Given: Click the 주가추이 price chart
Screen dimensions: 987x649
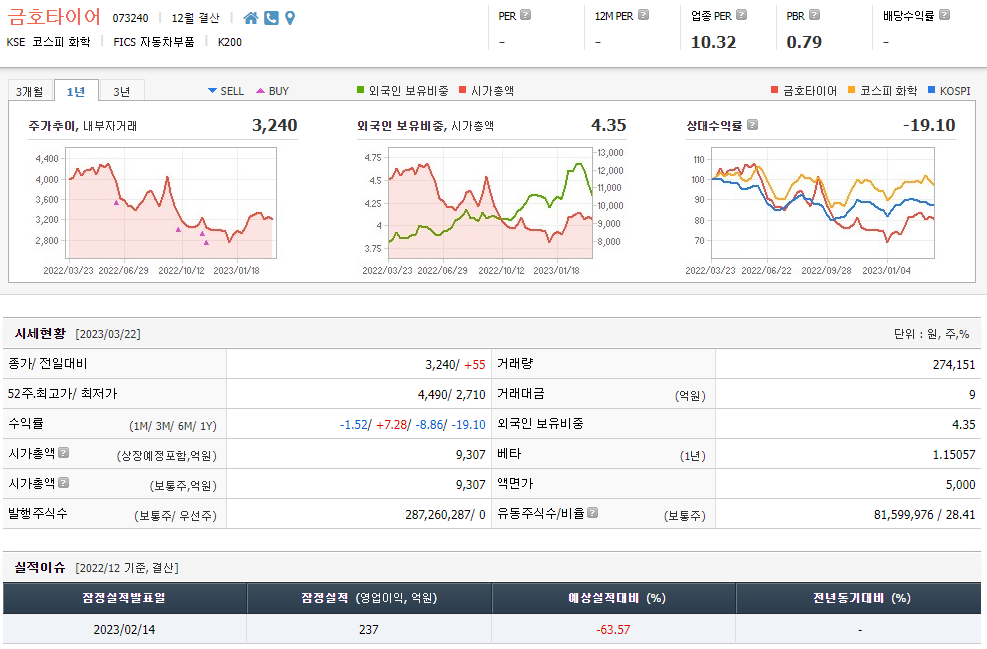Looking at the screenshot, I should (171, 203).
